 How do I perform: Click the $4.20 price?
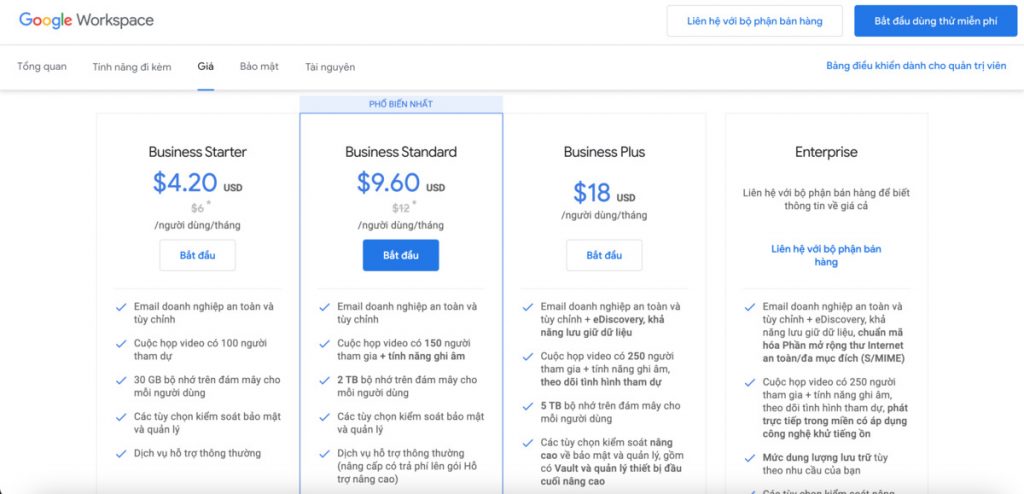pos(185,182)
